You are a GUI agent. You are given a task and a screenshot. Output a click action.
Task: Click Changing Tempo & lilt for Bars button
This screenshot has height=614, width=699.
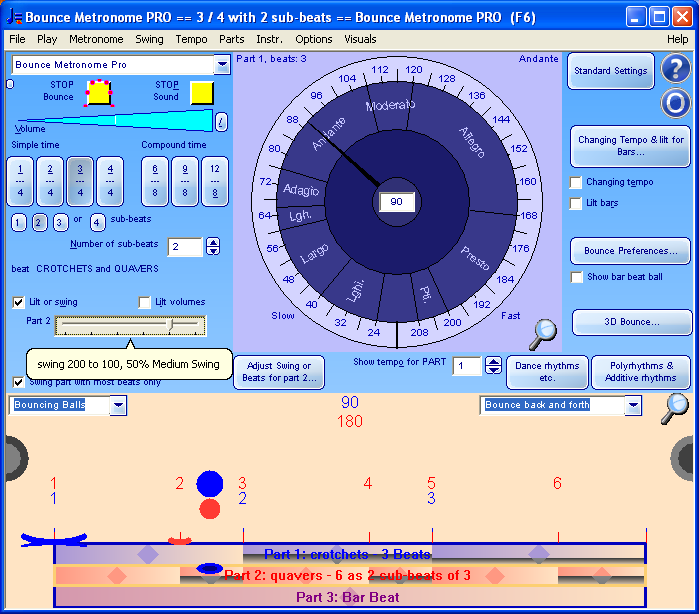[x=630, y=146]
